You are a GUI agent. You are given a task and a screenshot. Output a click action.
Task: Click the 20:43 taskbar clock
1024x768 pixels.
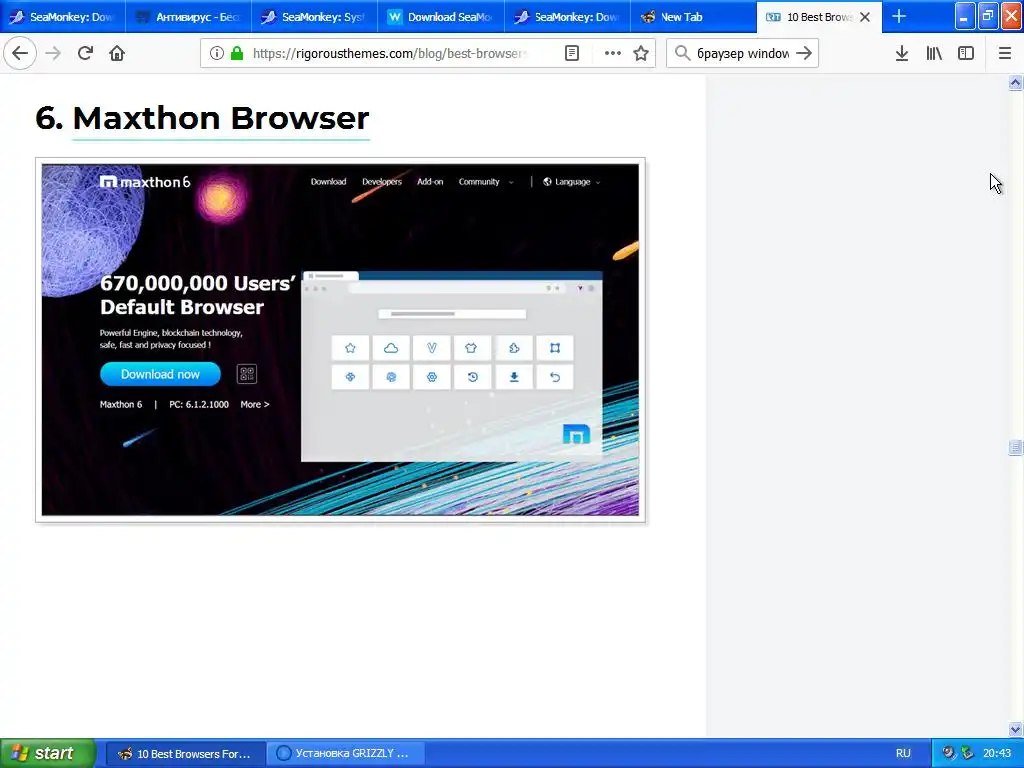(997, 753)
